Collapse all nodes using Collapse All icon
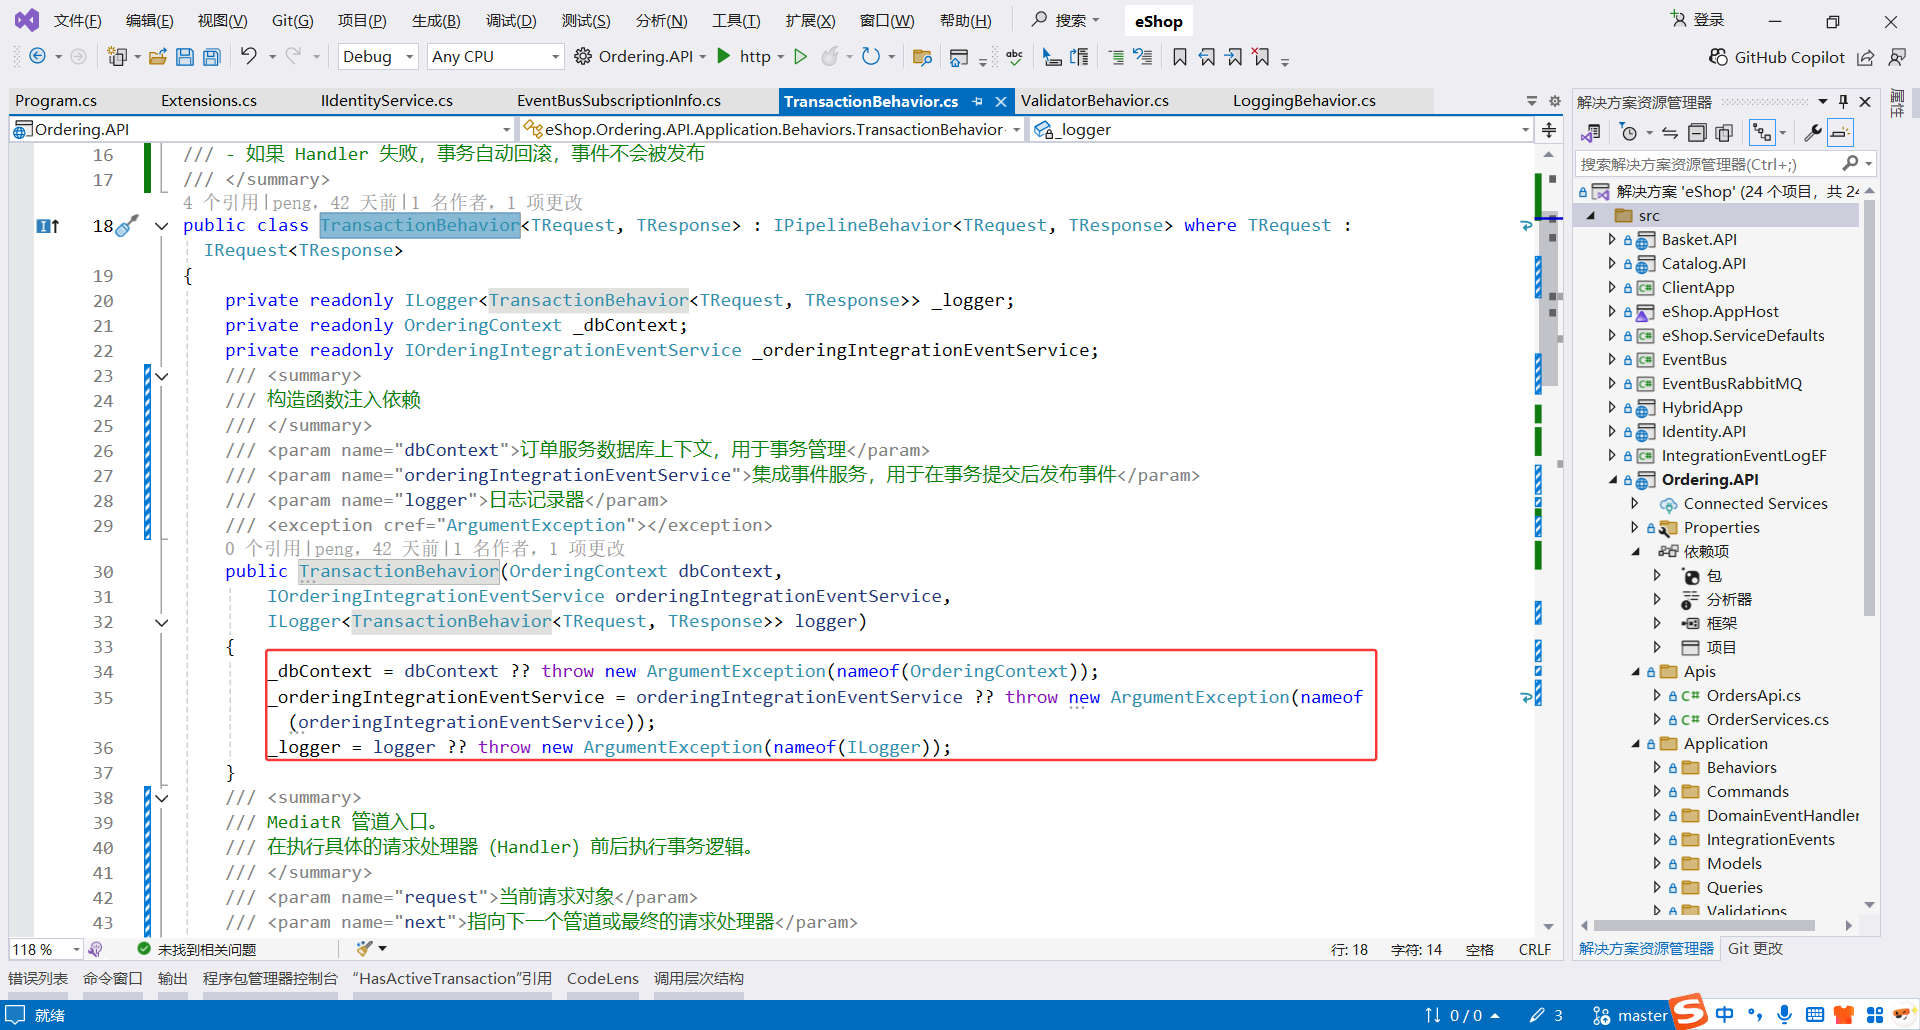The width and height of the screenshot is (1920, 1030). tap(1697, 132)
